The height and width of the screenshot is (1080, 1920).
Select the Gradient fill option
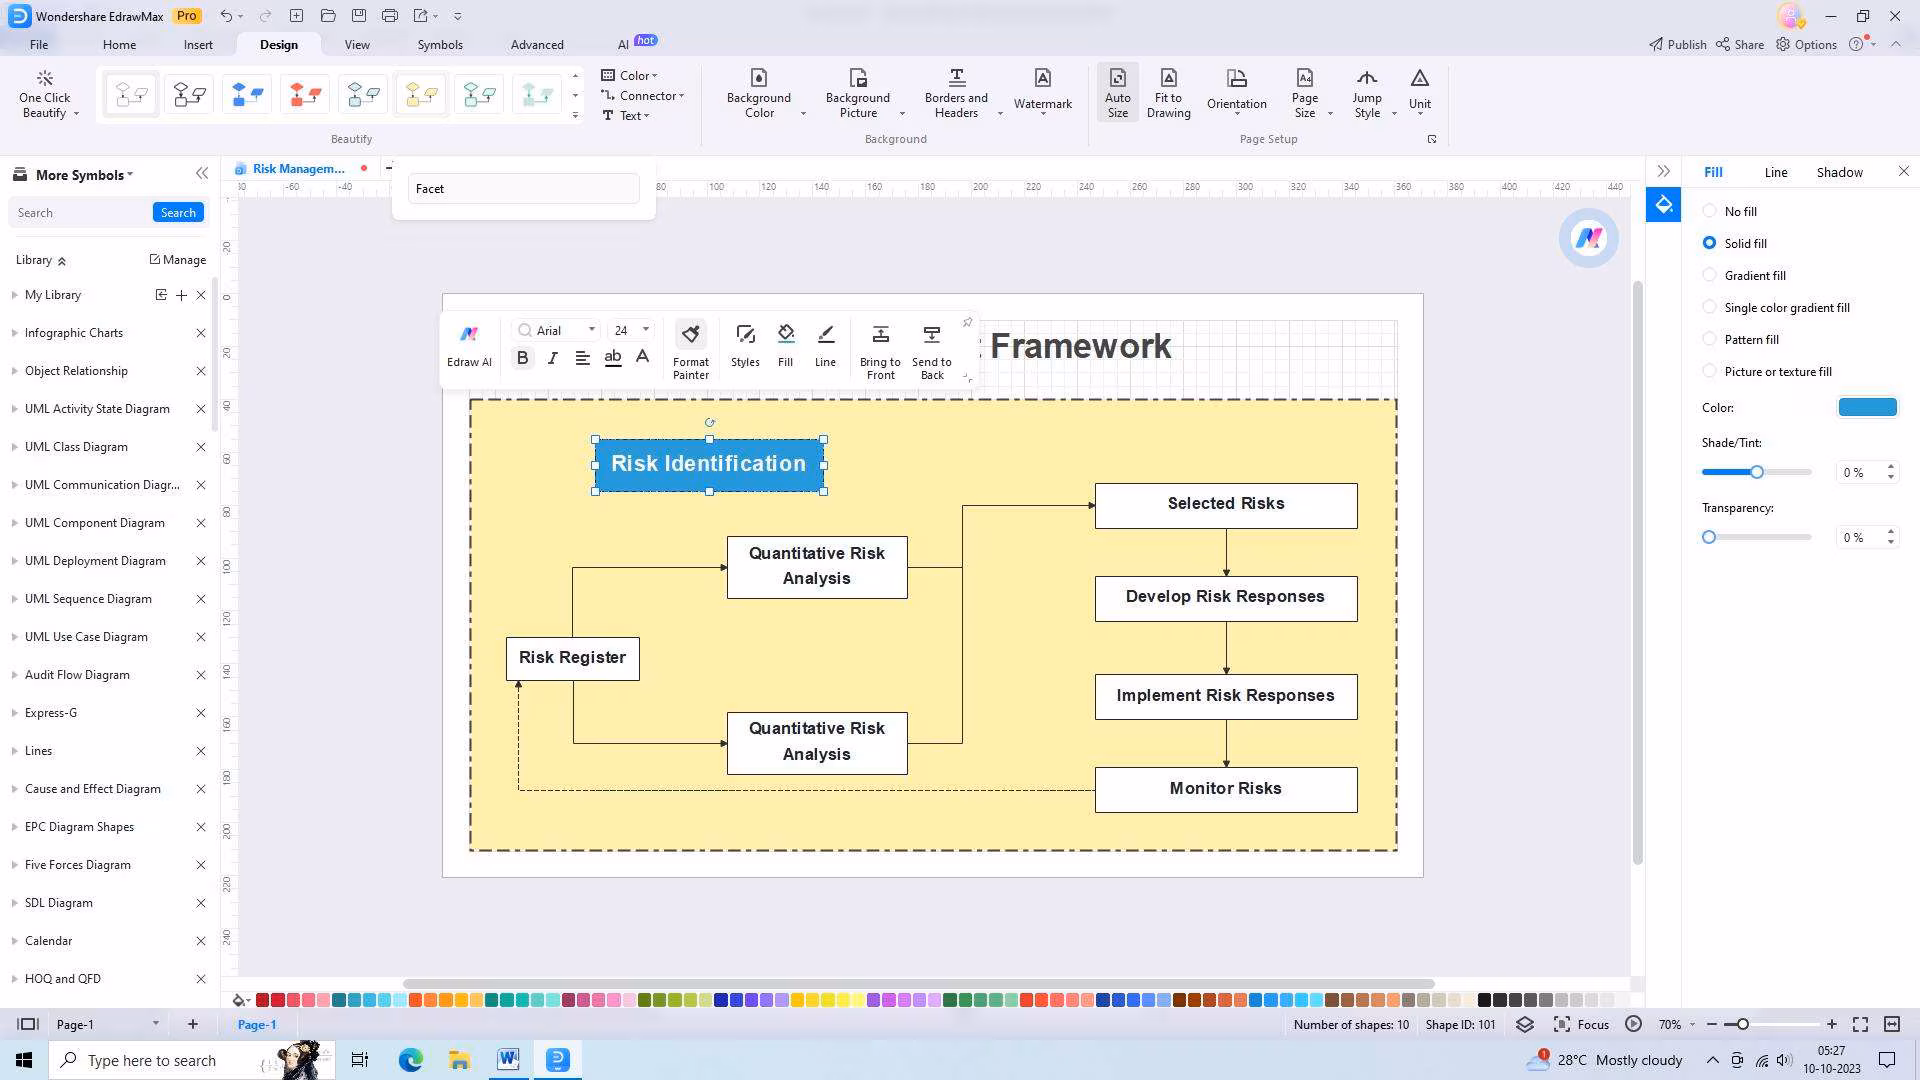click(x=1710, y=275)
